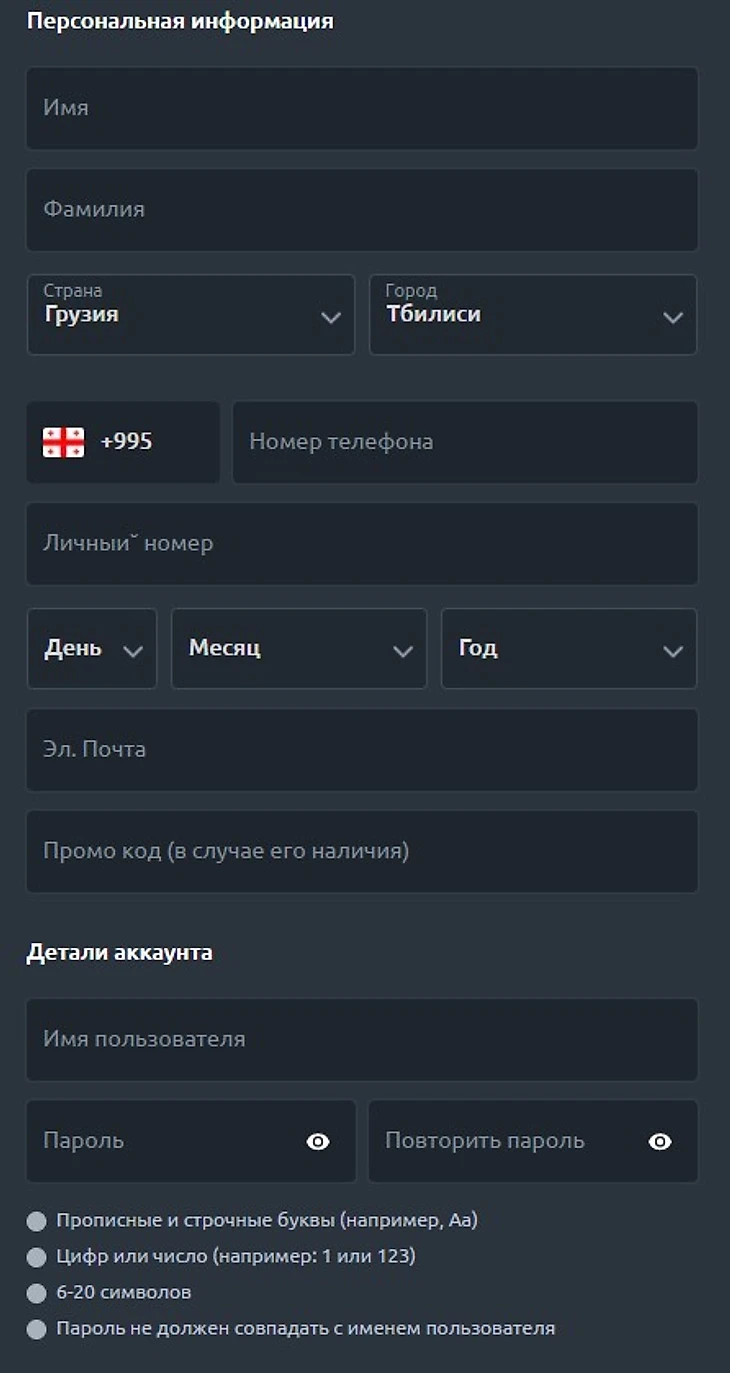The height and width of the screenshot is (1373, 730).
Task: Open the Страна dropdown showing Грузия
Action: tap(190, 314)
